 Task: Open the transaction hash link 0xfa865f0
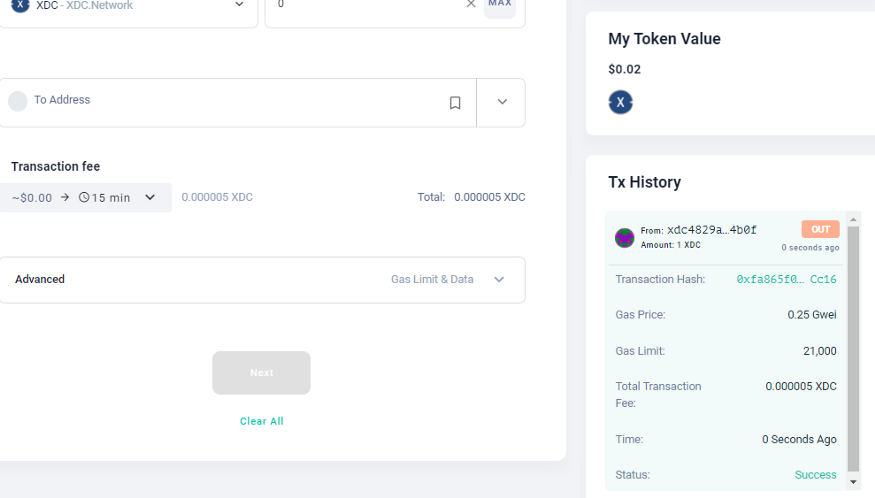click(786, 280)
